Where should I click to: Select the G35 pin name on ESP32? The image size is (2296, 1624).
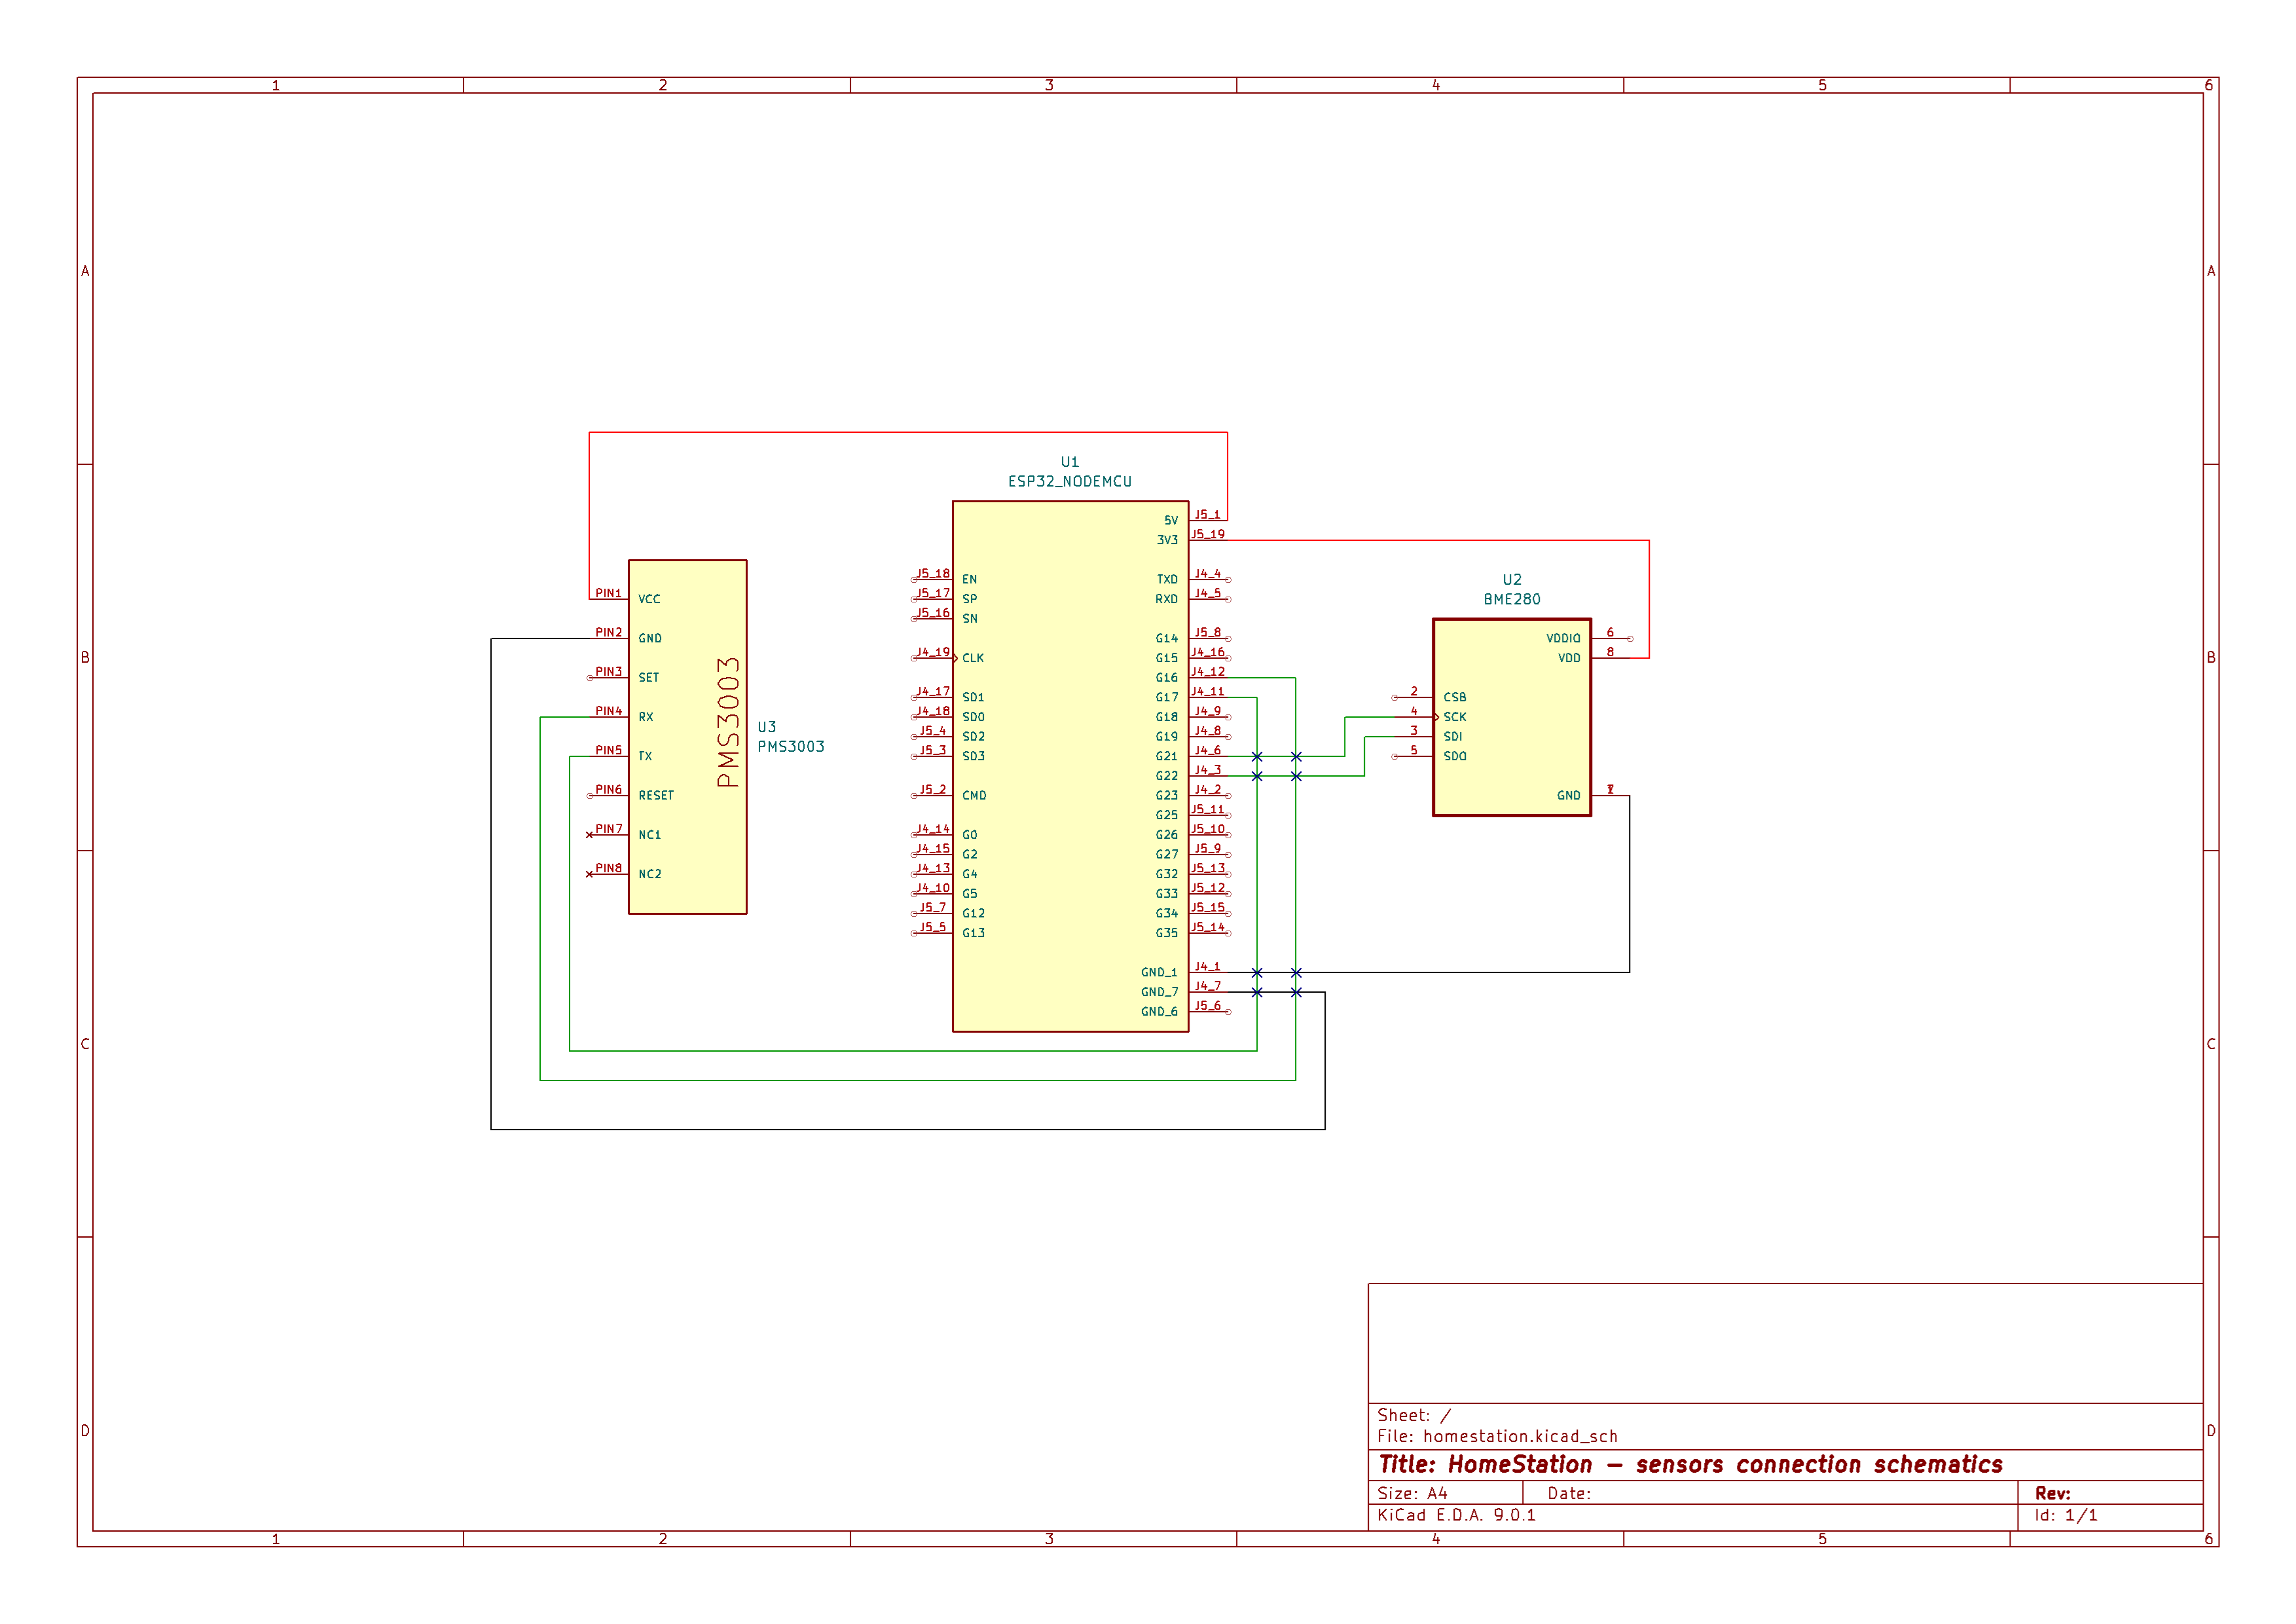click(x=1166, y=933)
